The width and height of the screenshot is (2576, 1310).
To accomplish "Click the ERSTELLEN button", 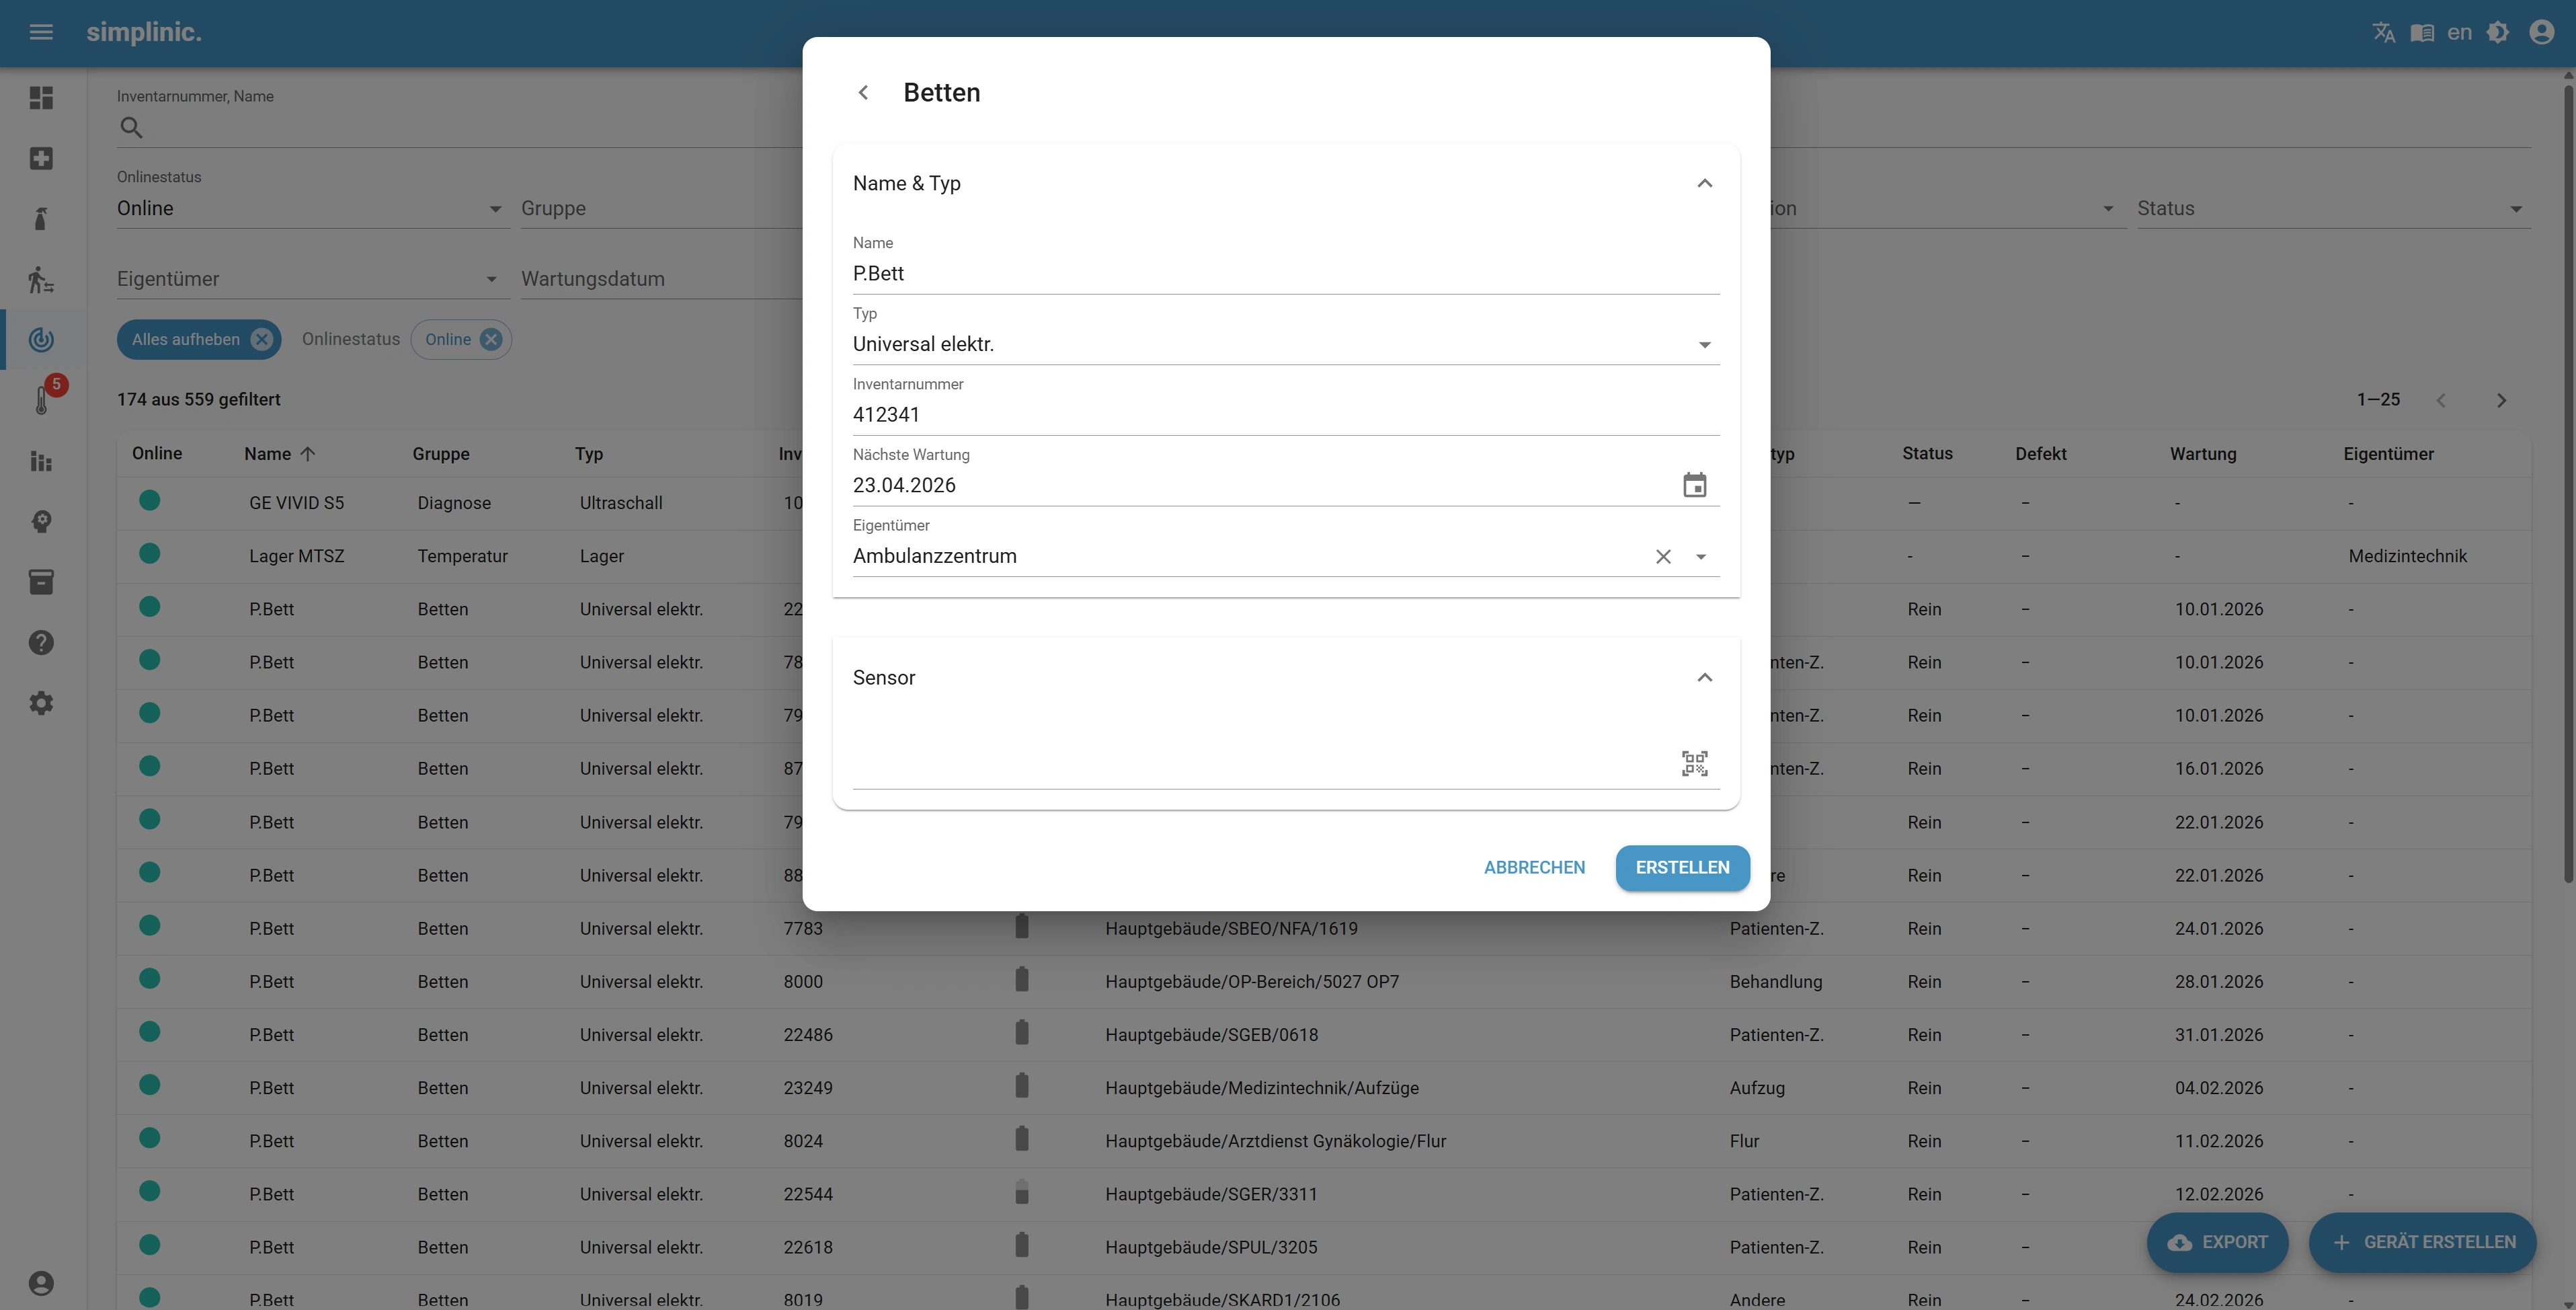I will tap(1682, 868).
